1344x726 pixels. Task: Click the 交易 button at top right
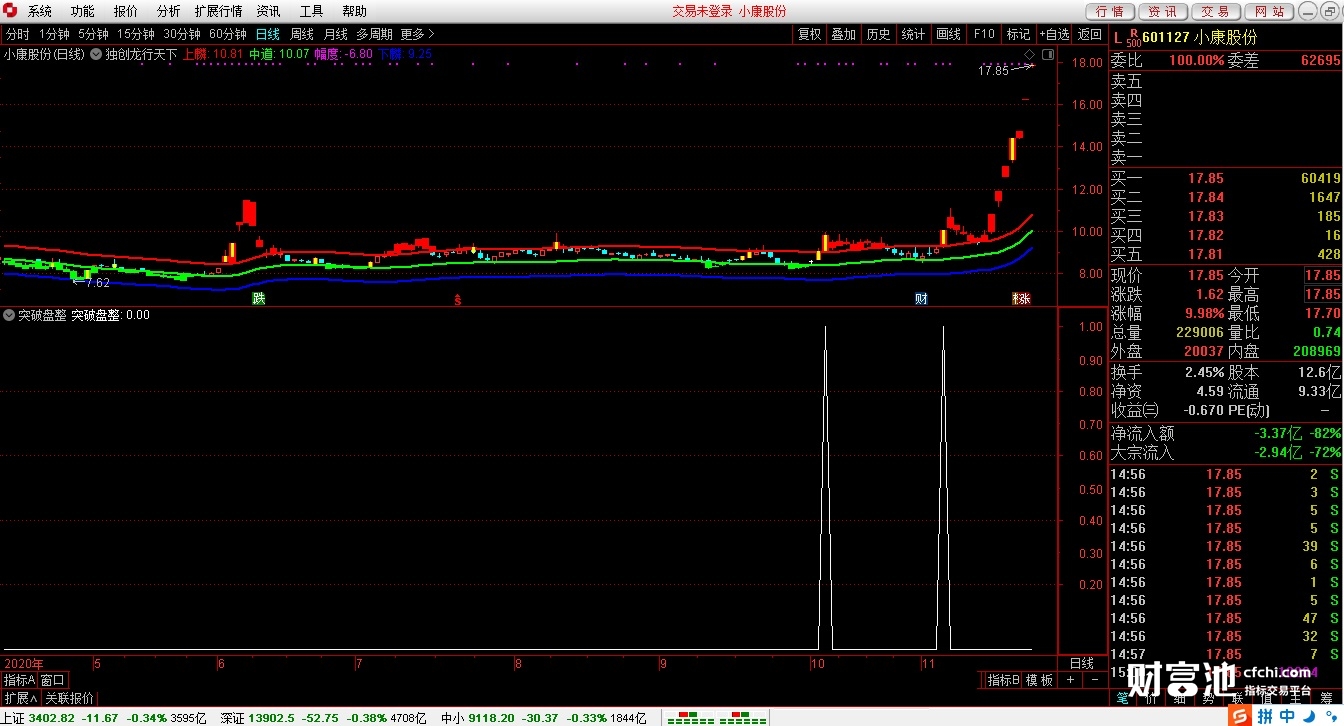tap(1215, 12)
